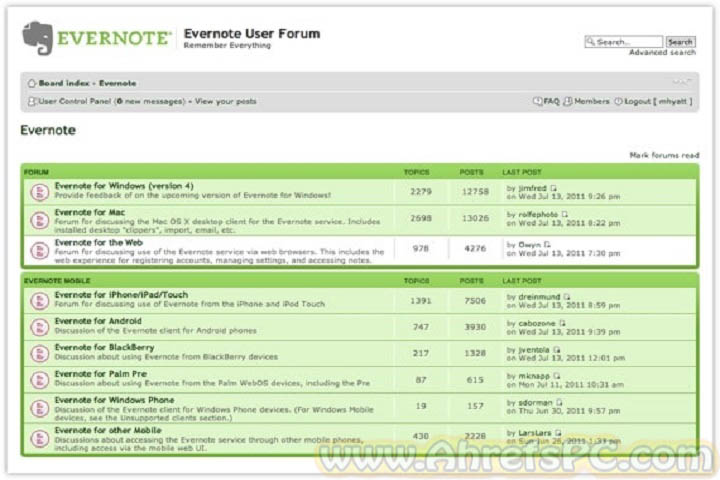Go to Board index breadcrumb
720x480 pixels.
tap(64, 83)
